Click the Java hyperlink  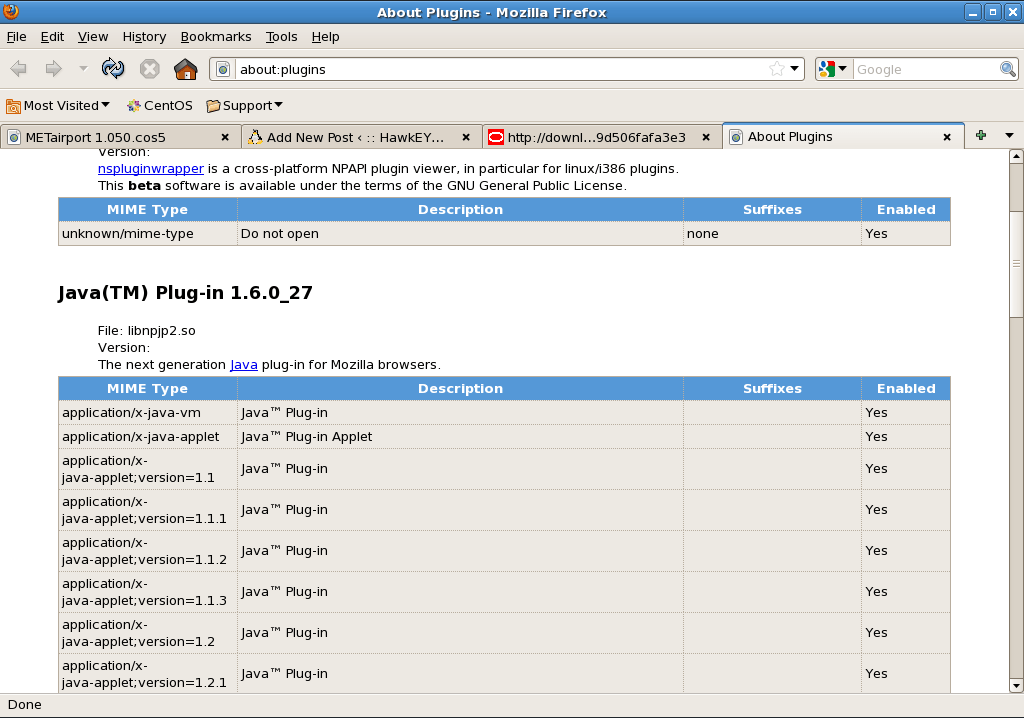(x=243, y=364)
